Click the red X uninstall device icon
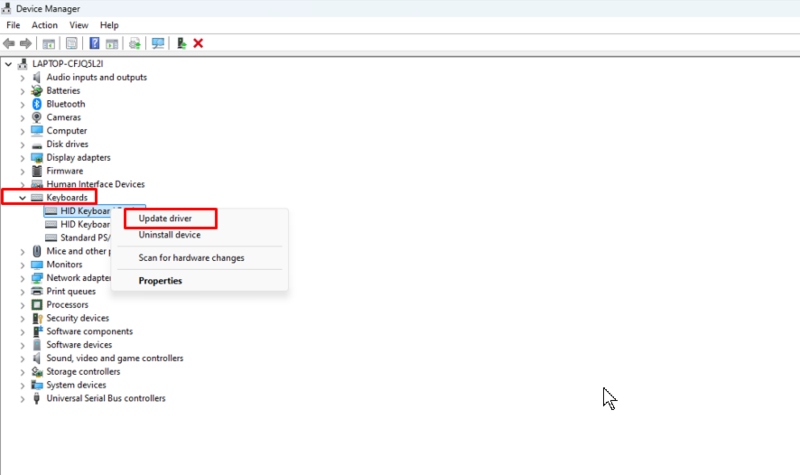Screen dimensions: 800x475 tap(198, 43)
